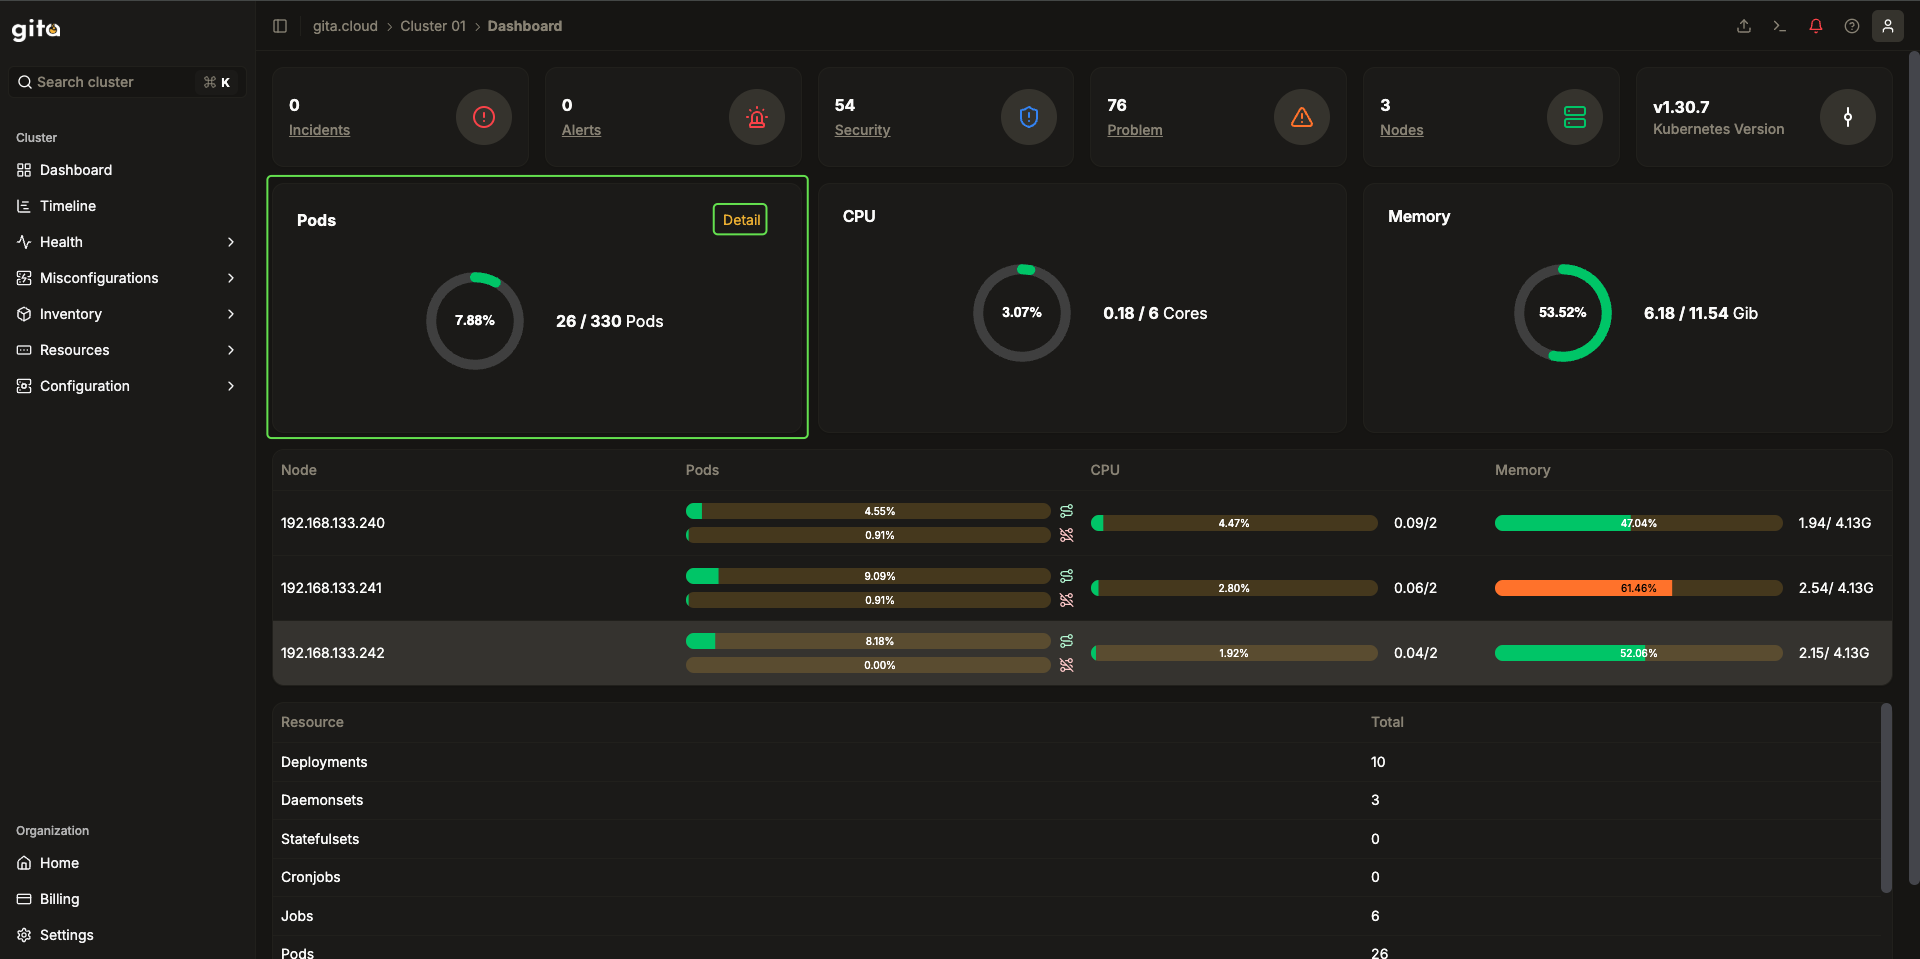This screenshot has height=959, width=1920.
Task: Click the Jobs resource row
Action: tap(1077, 916)
